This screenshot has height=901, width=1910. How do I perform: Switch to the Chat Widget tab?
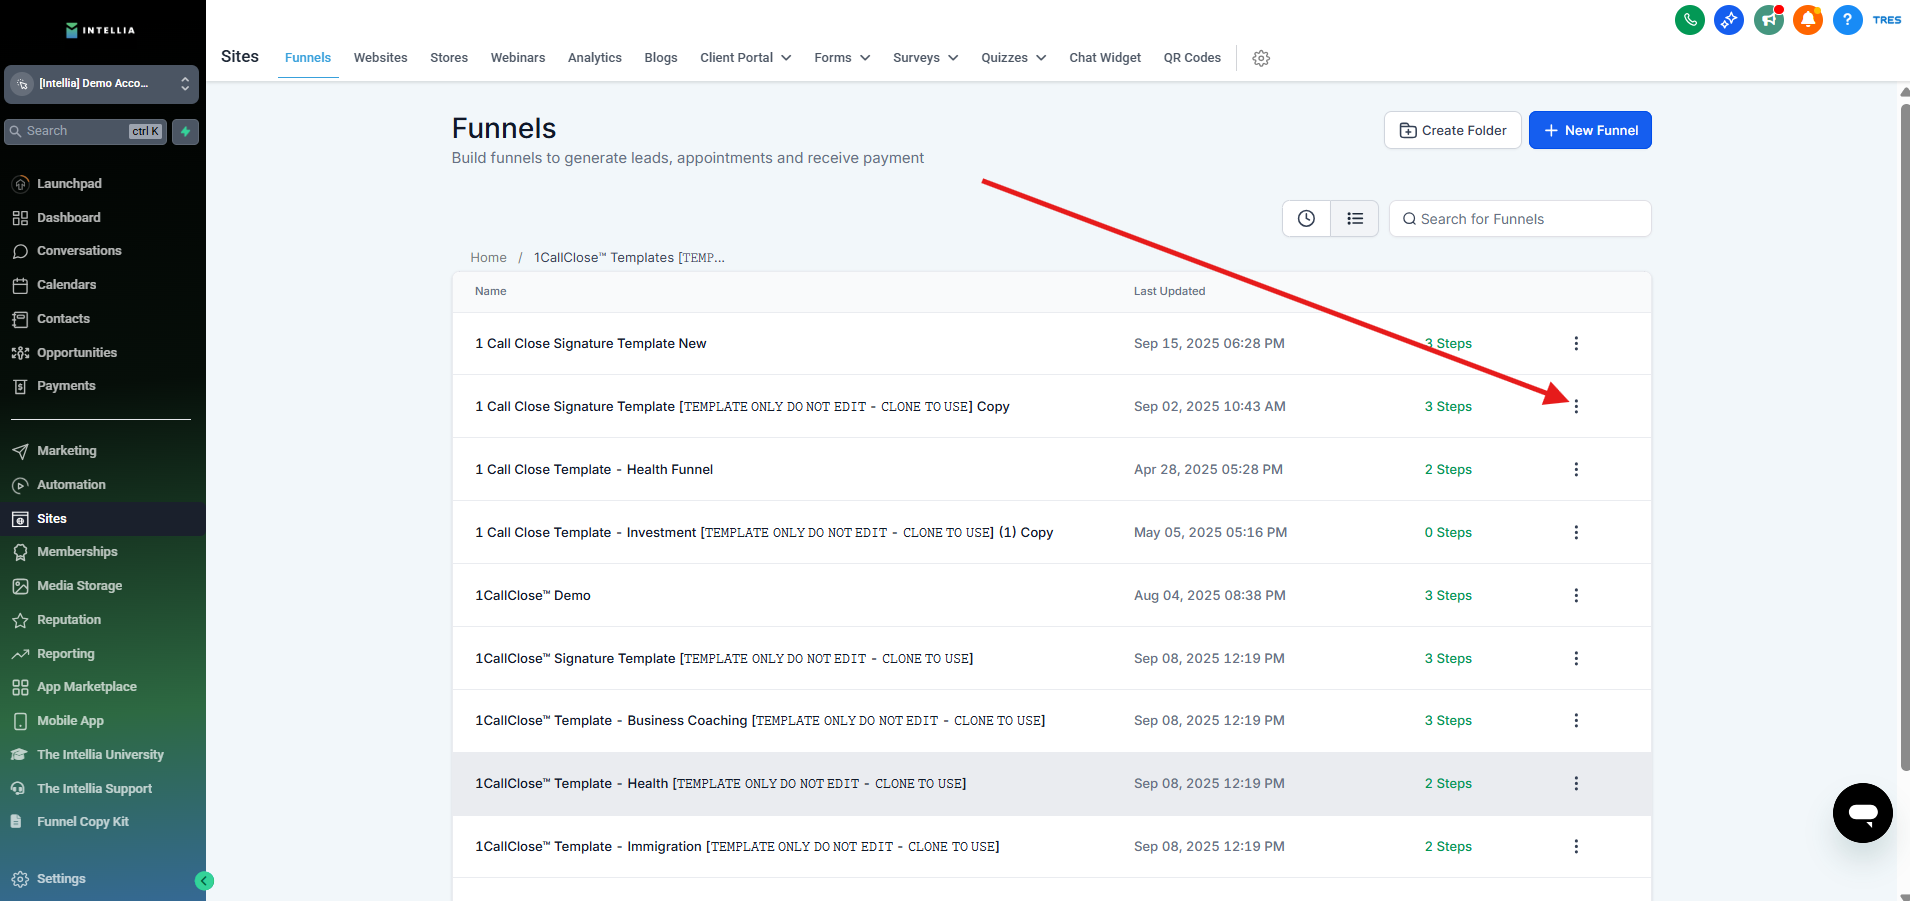point(1105,58)
